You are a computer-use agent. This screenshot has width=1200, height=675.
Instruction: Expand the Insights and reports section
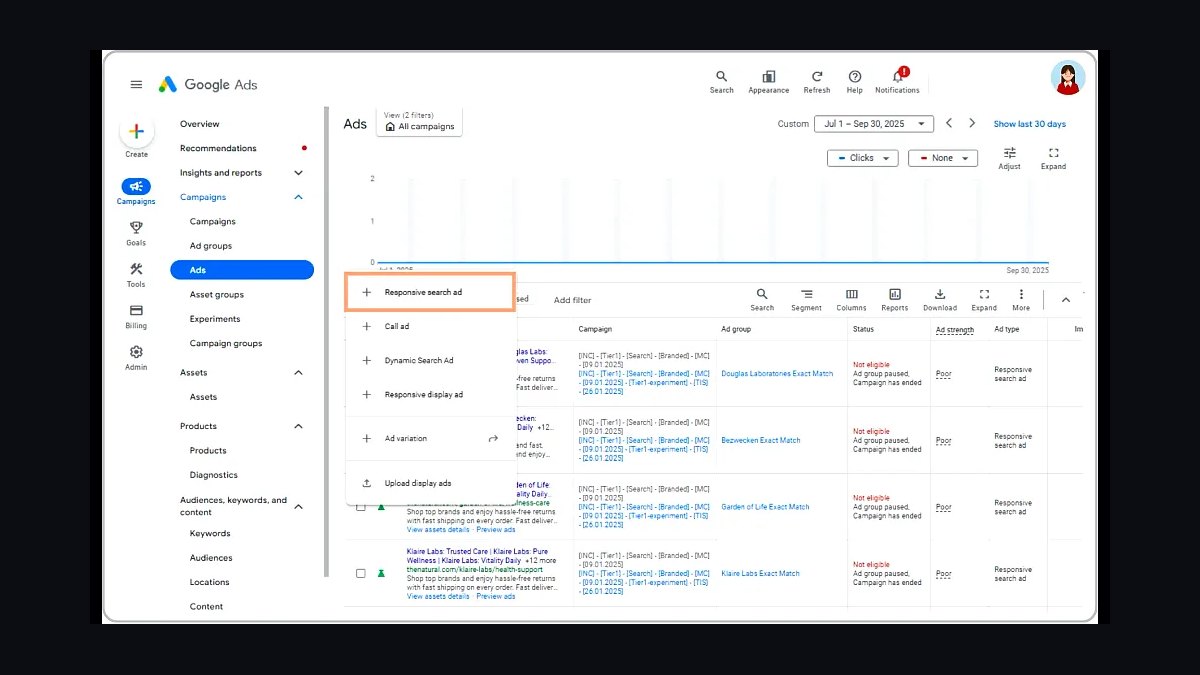click(299, 173)
